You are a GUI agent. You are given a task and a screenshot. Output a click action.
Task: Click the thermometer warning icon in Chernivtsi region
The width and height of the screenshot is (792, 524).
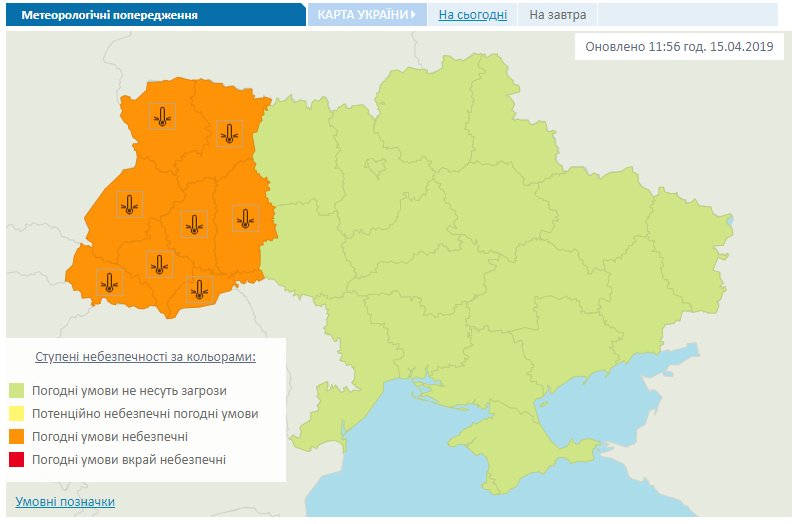coord(200,290)
